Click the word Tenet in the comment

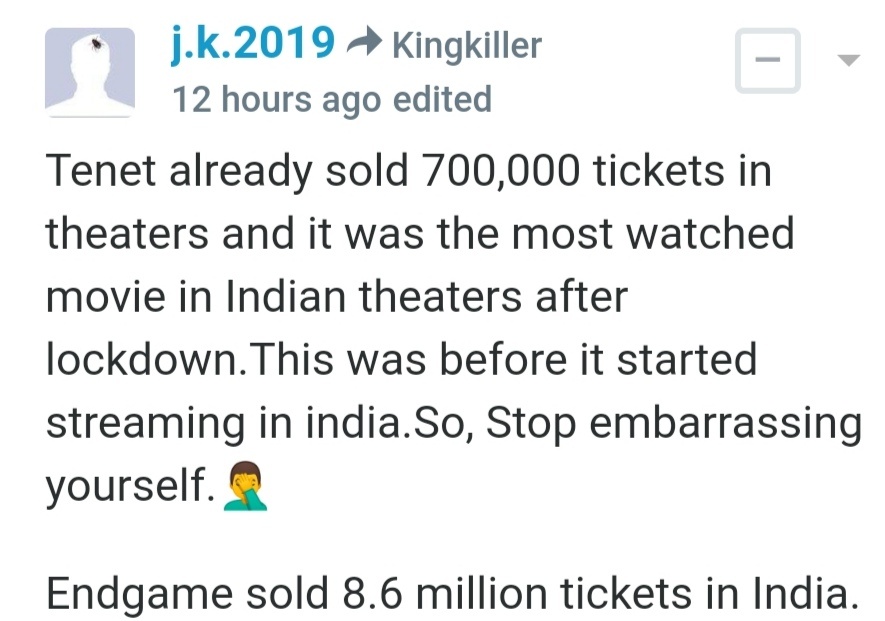(x=100, y=170)
